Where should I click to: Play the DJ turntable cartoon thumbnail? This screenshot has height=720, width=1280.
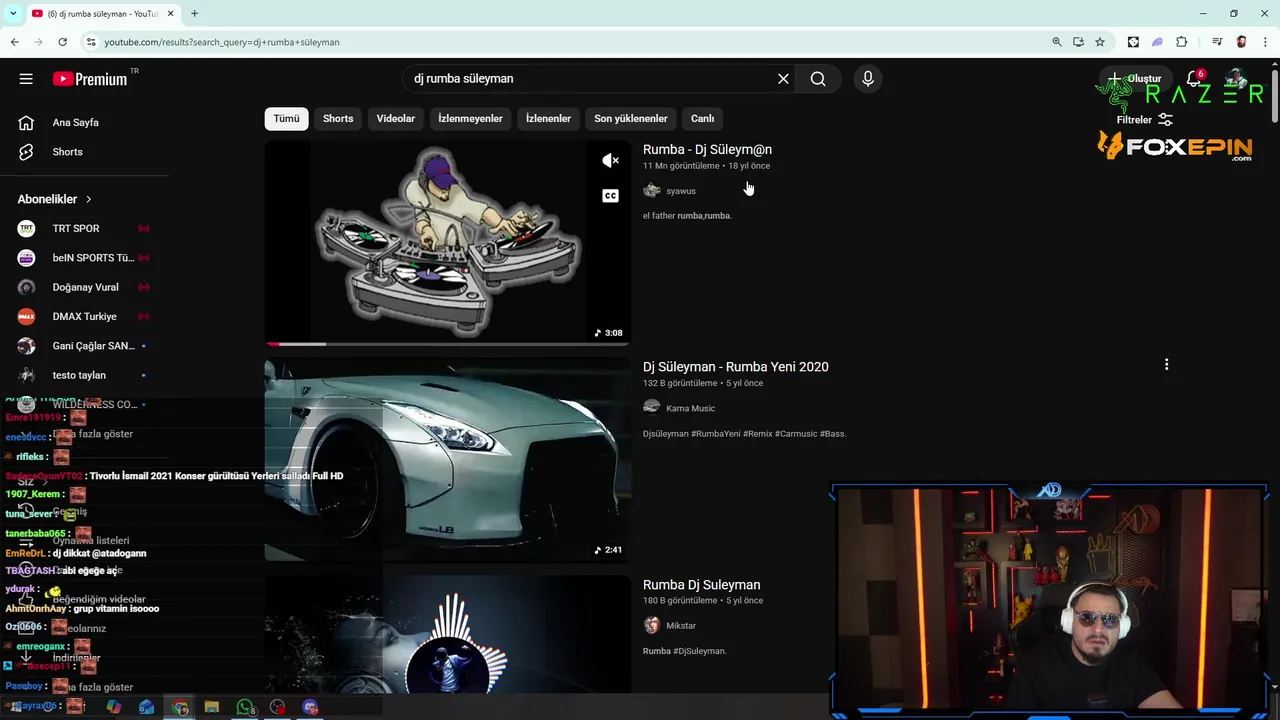[448, 243]
